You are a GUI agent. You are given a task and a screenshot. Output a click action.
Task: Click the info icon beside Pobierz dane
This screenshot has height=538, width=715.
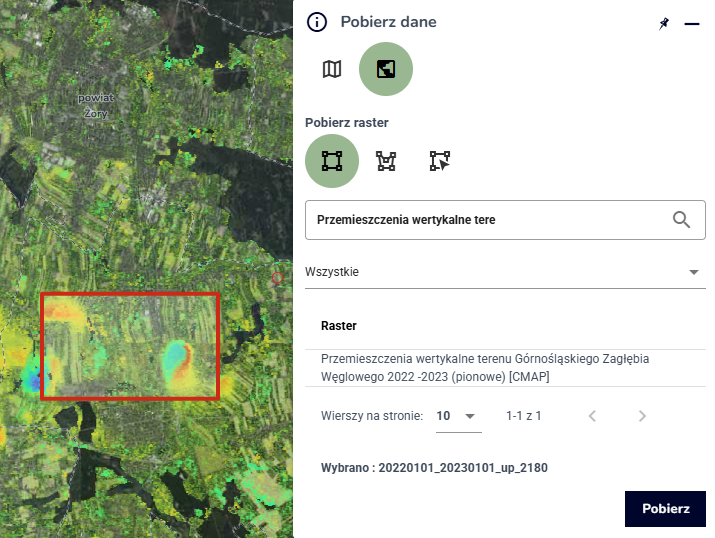click(317, 22)
